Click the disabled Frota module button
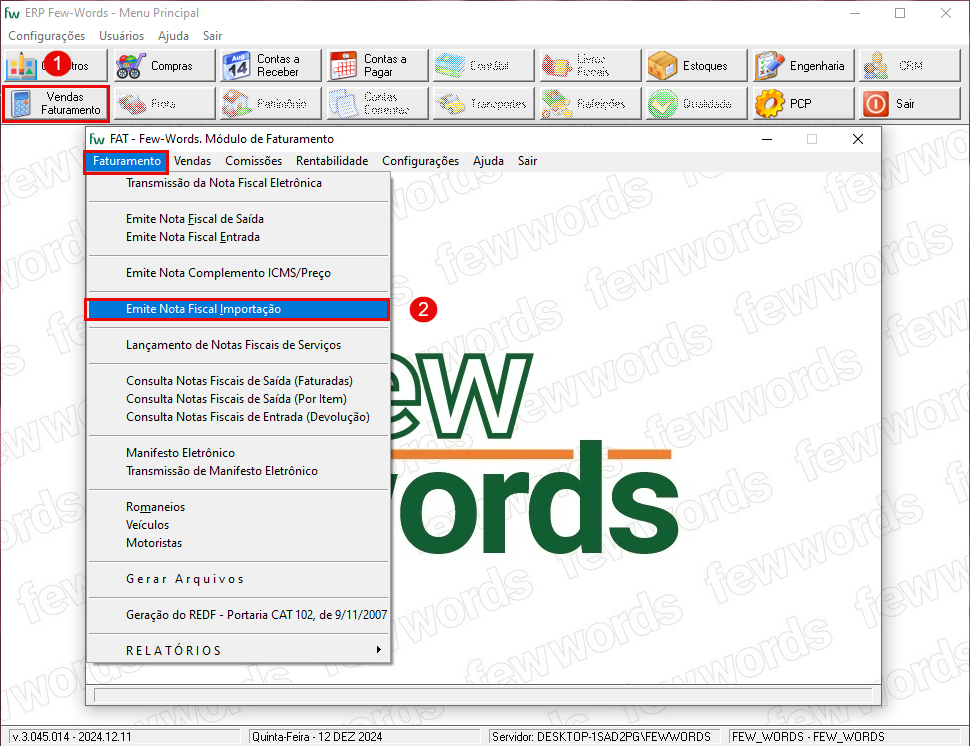The image size is (970, 746). [x=164, y=103]
